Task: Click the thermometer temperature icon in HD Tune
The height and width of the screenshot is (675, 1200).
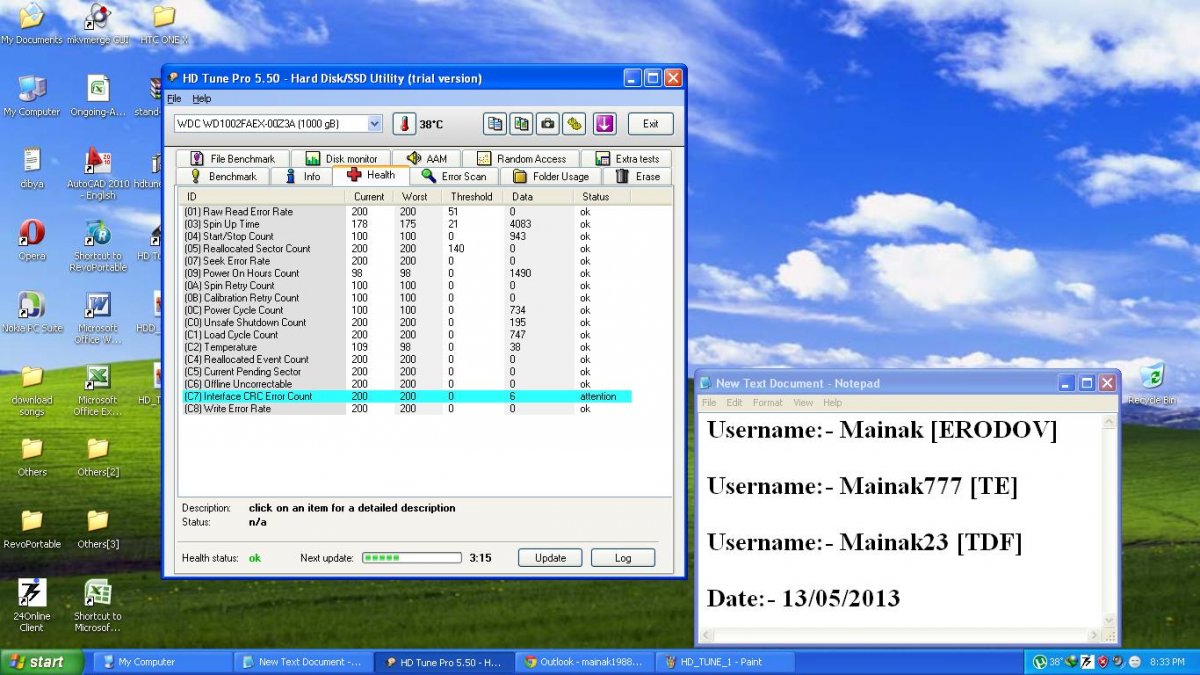Action: 403,124
